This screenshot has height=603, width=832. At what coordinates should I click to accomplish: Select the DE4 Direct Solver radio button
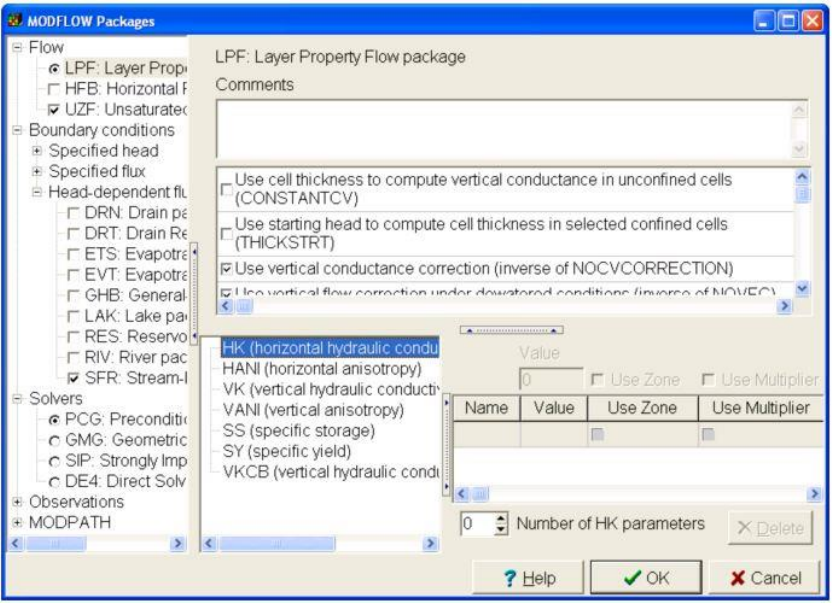pos(54,482)
